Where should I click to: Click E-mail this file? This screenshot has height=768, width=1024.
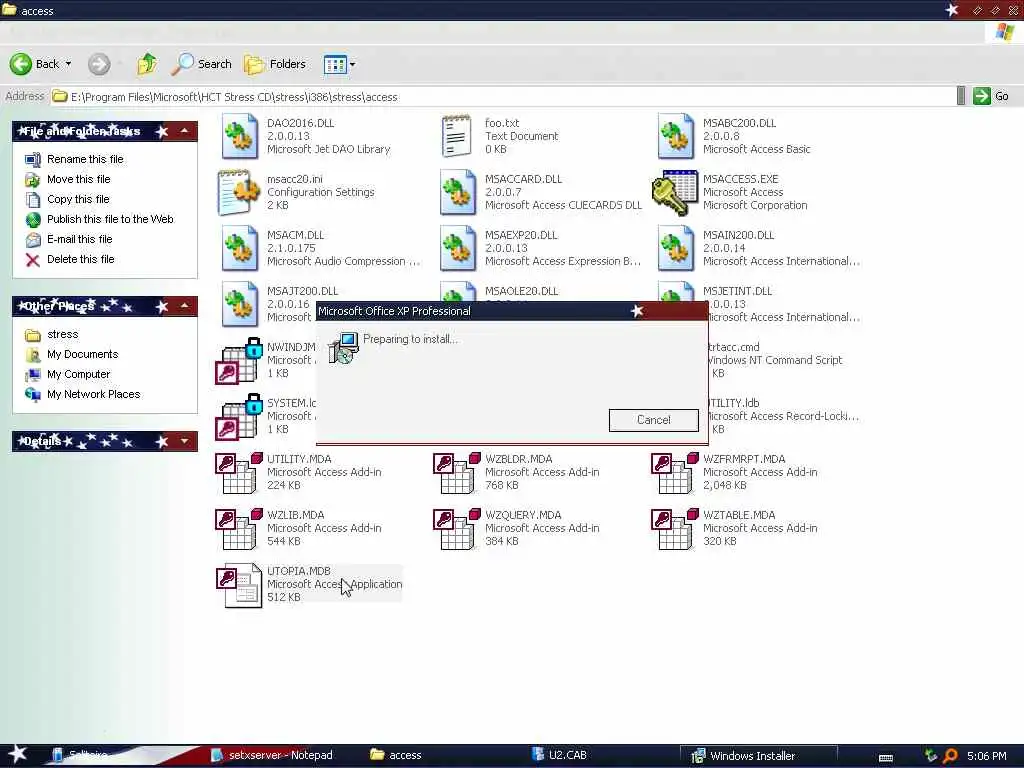pos(79,239)
